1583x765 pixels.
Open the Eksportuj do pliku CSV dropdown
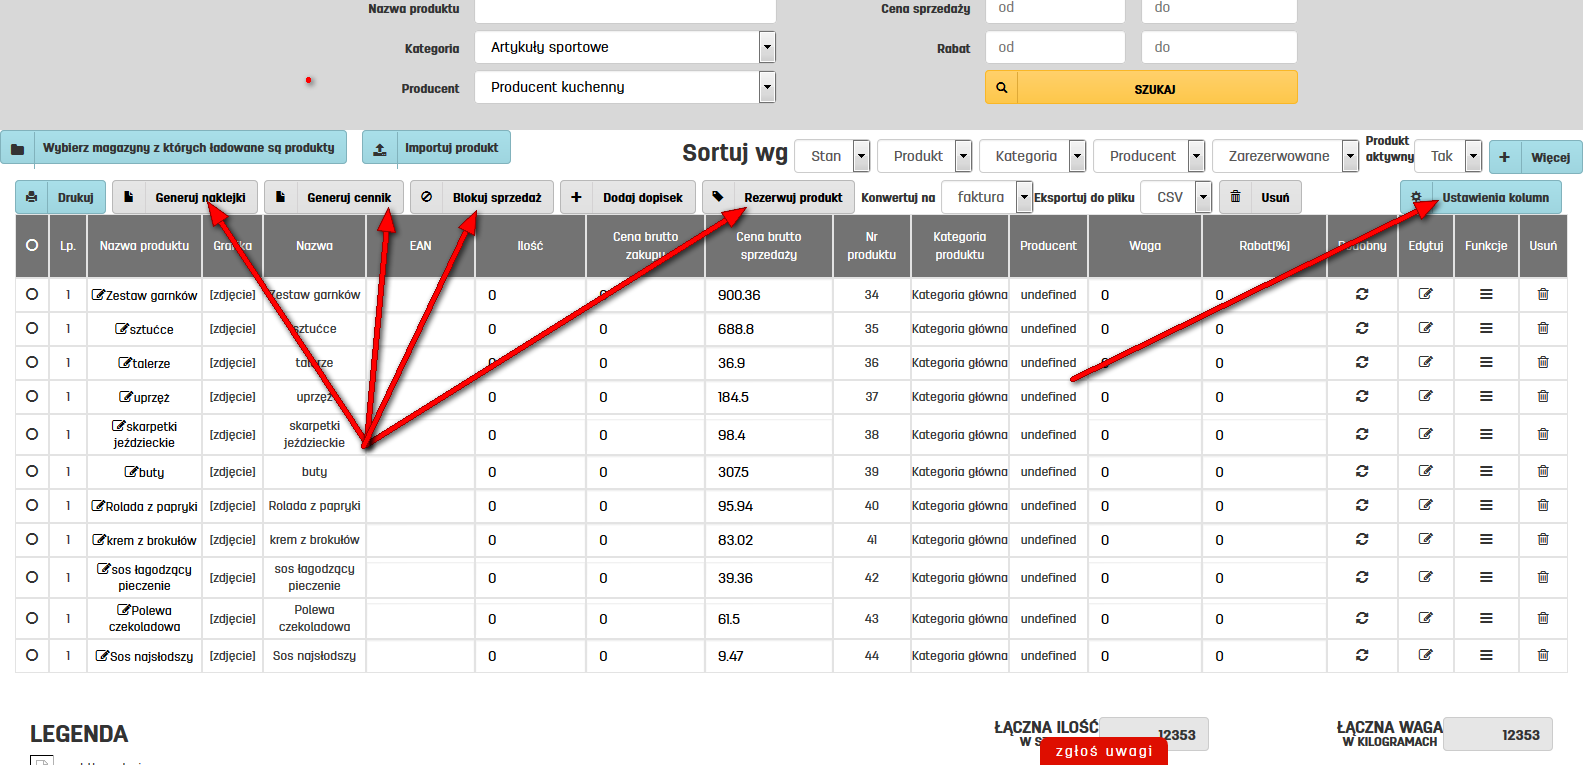pyautogui.click(x=1177, y=197)
